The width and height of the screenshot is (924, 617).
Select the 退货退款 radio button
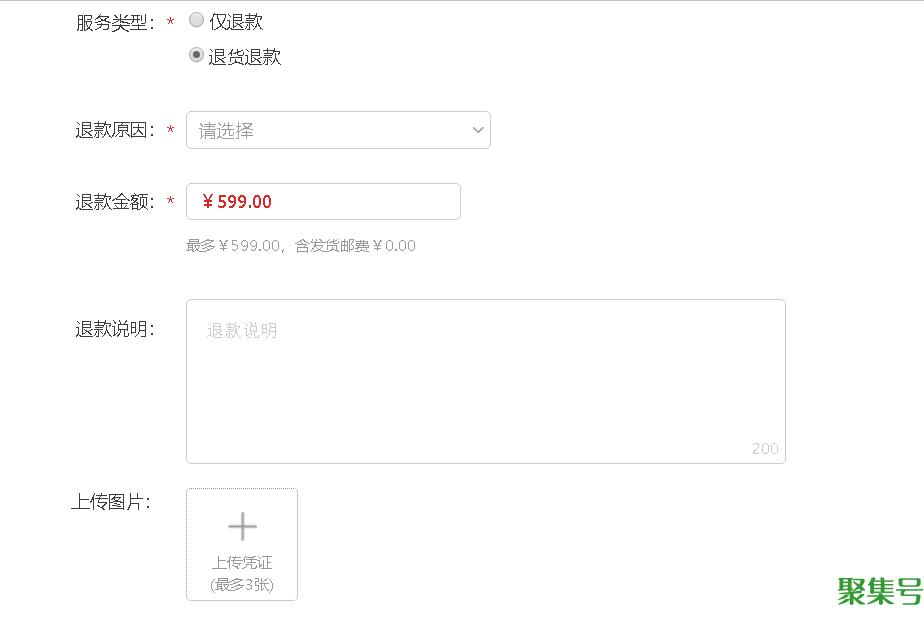(x=196, y=56)
